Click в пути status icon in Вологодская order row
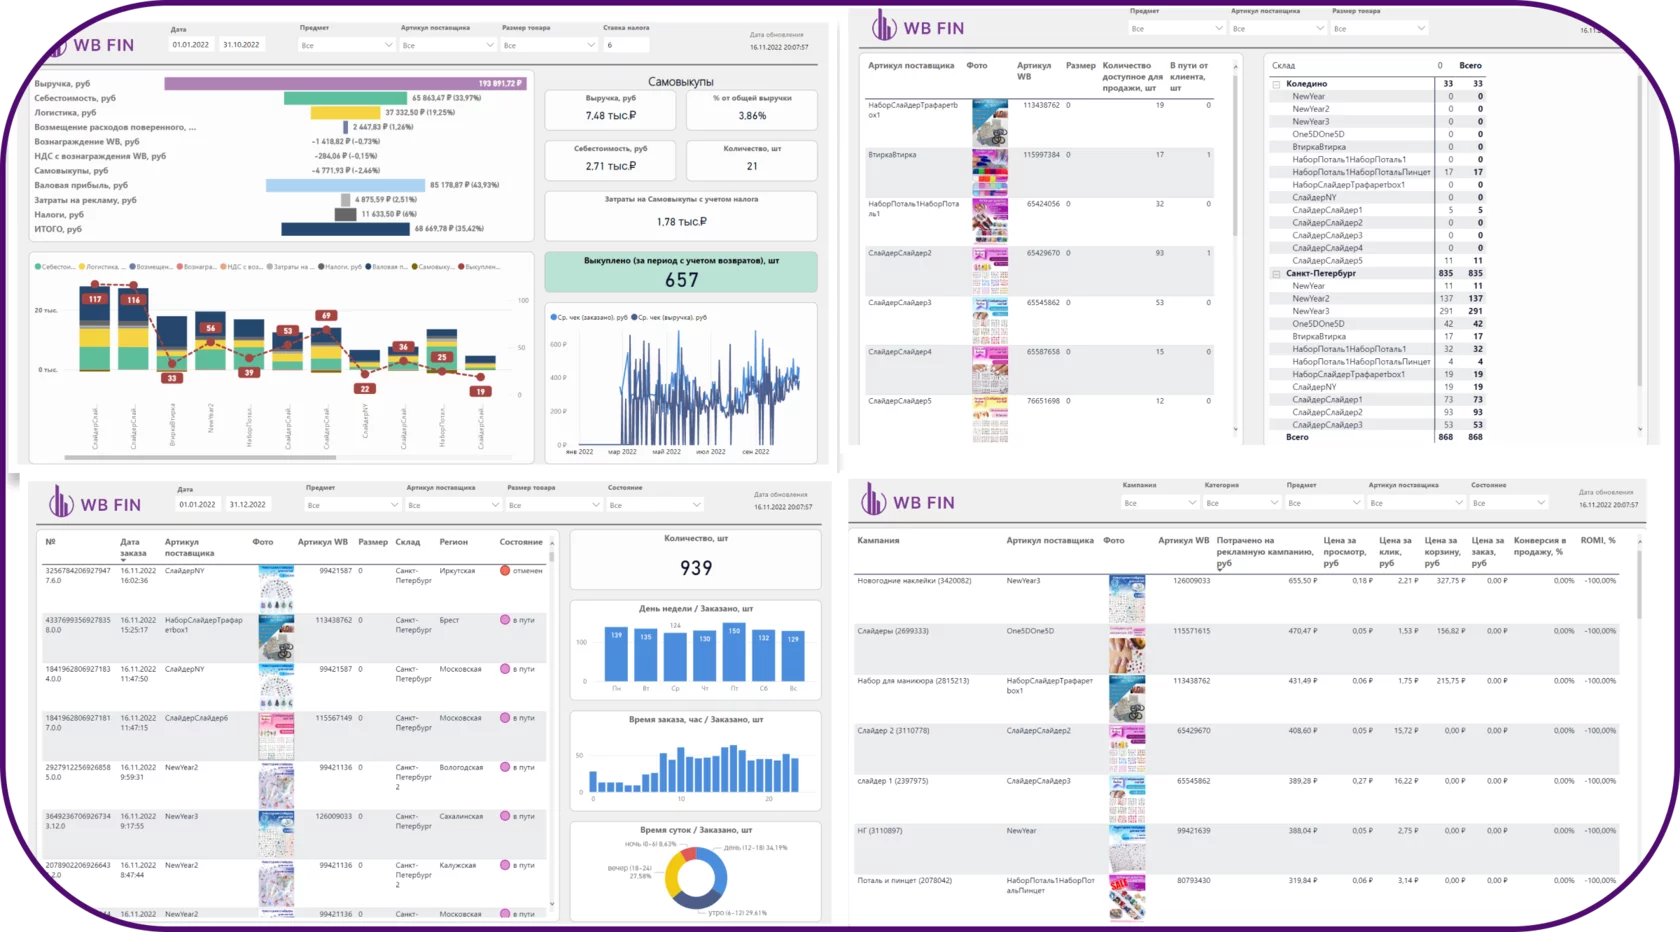The width and height of the screenshot is (1680, 932). pyautogui.click(x=505, y=767)
